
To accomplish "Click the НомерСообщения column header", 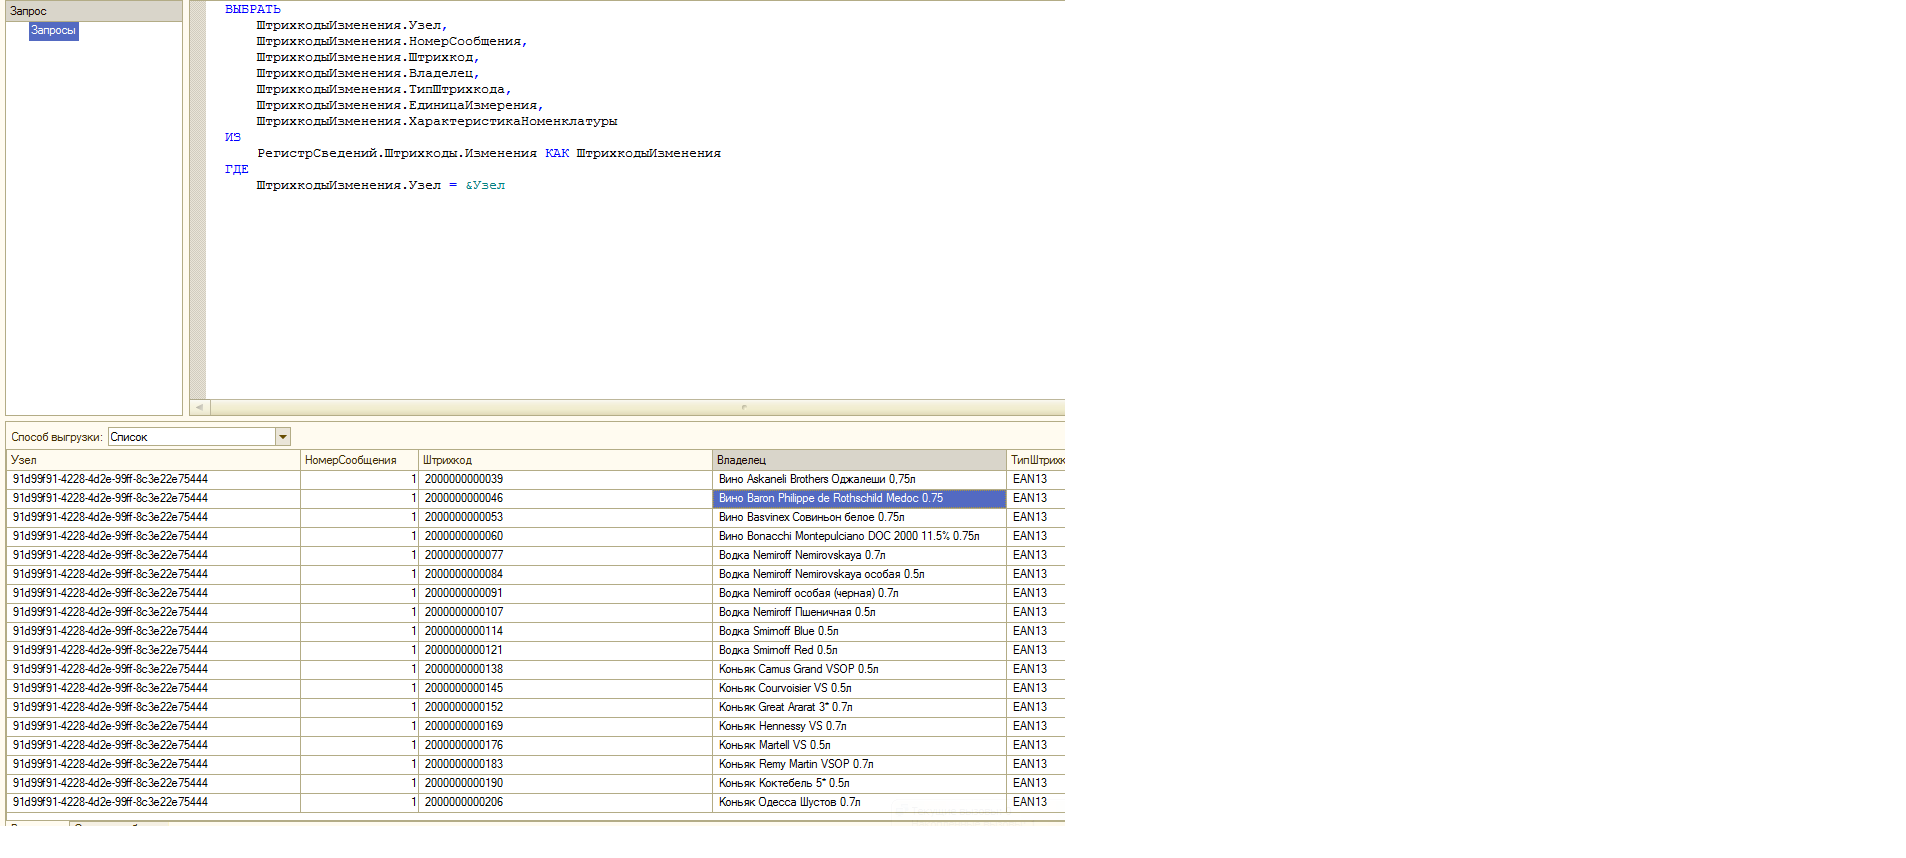I will (x=359, y=460).
